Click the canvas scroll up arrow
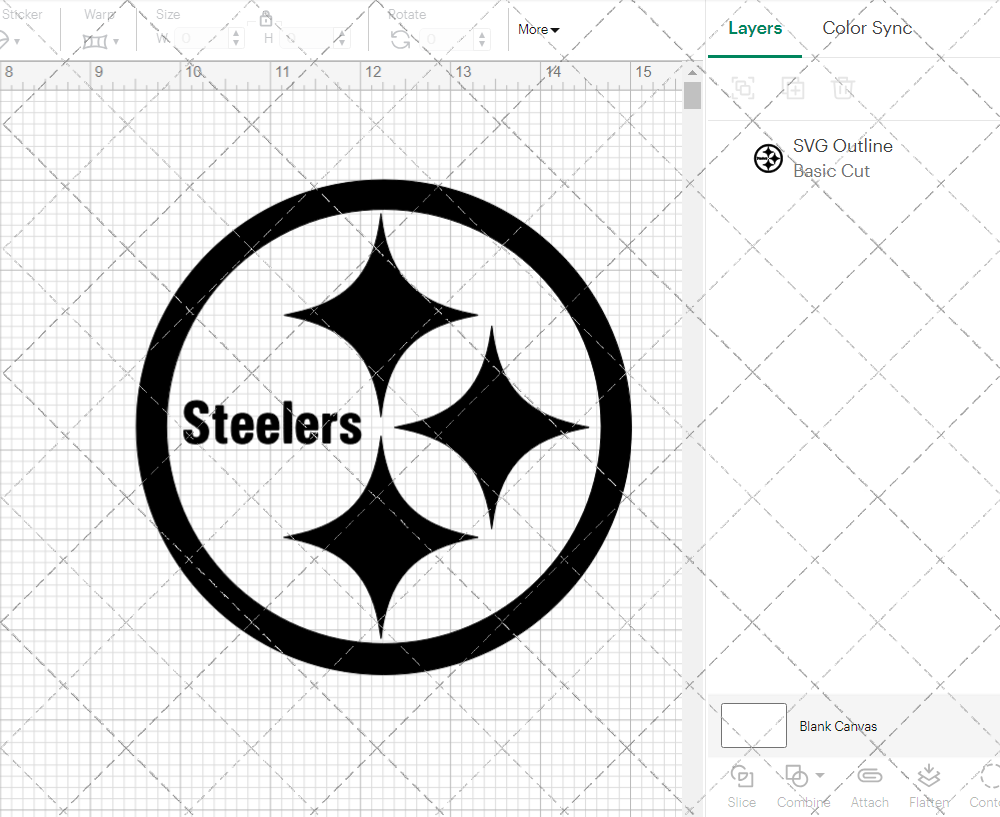Image resolution: width=1000 pixels, height=817 pixels. pyautogui.click(x=693, y=72)
